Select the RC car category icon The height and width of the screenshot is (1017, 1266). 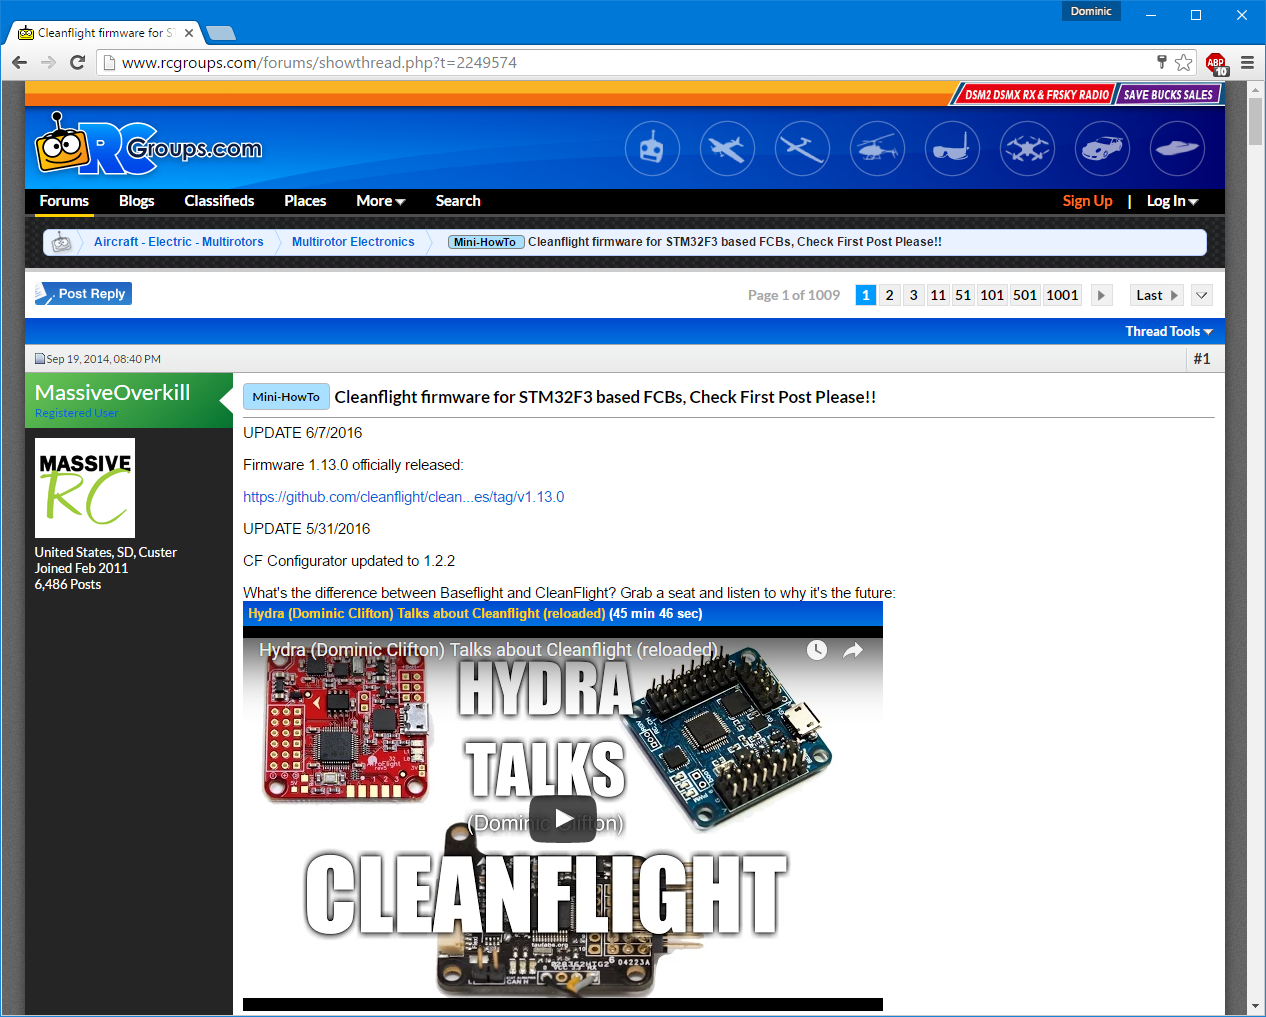1102,149
